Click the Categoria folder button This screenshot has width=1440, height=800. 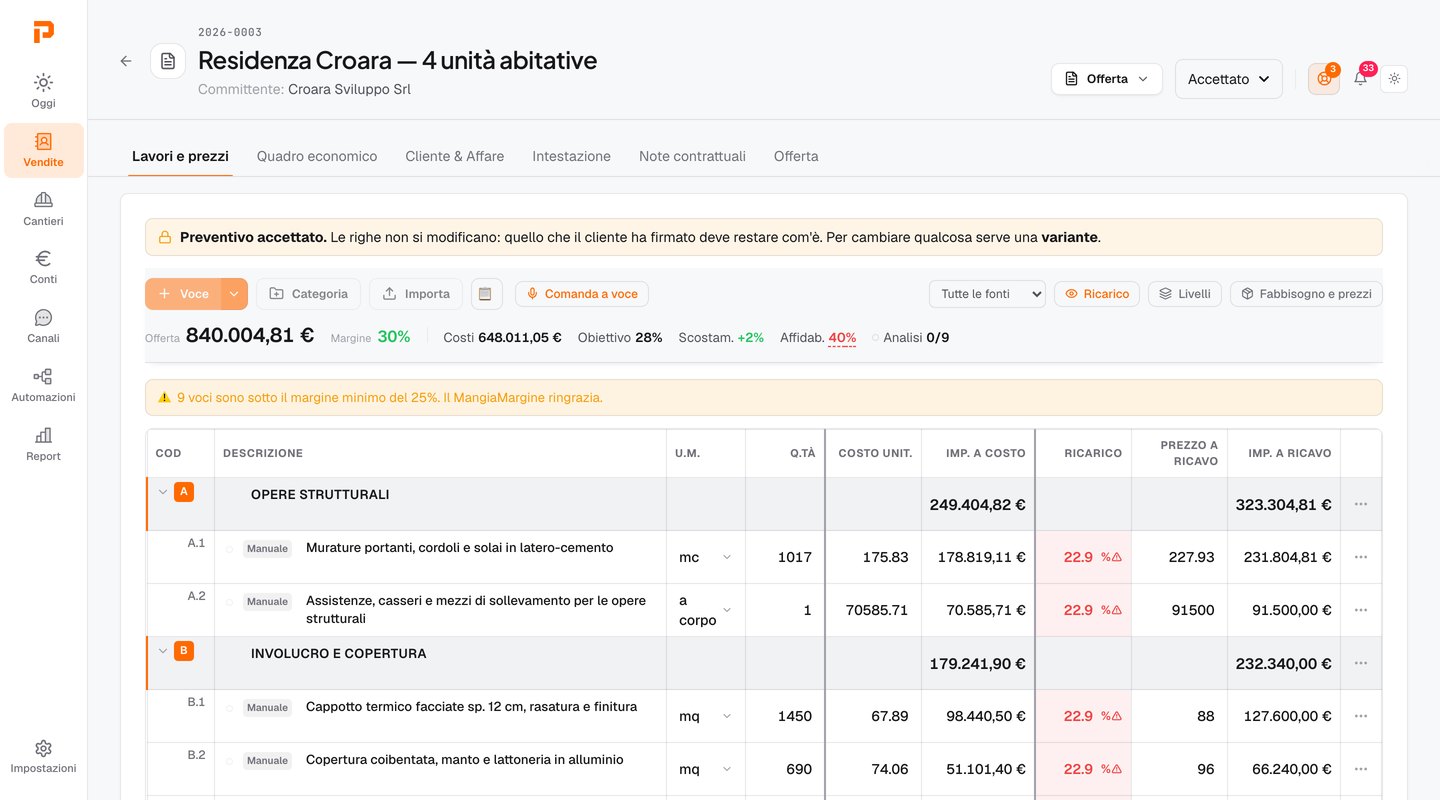click(309, 294)
